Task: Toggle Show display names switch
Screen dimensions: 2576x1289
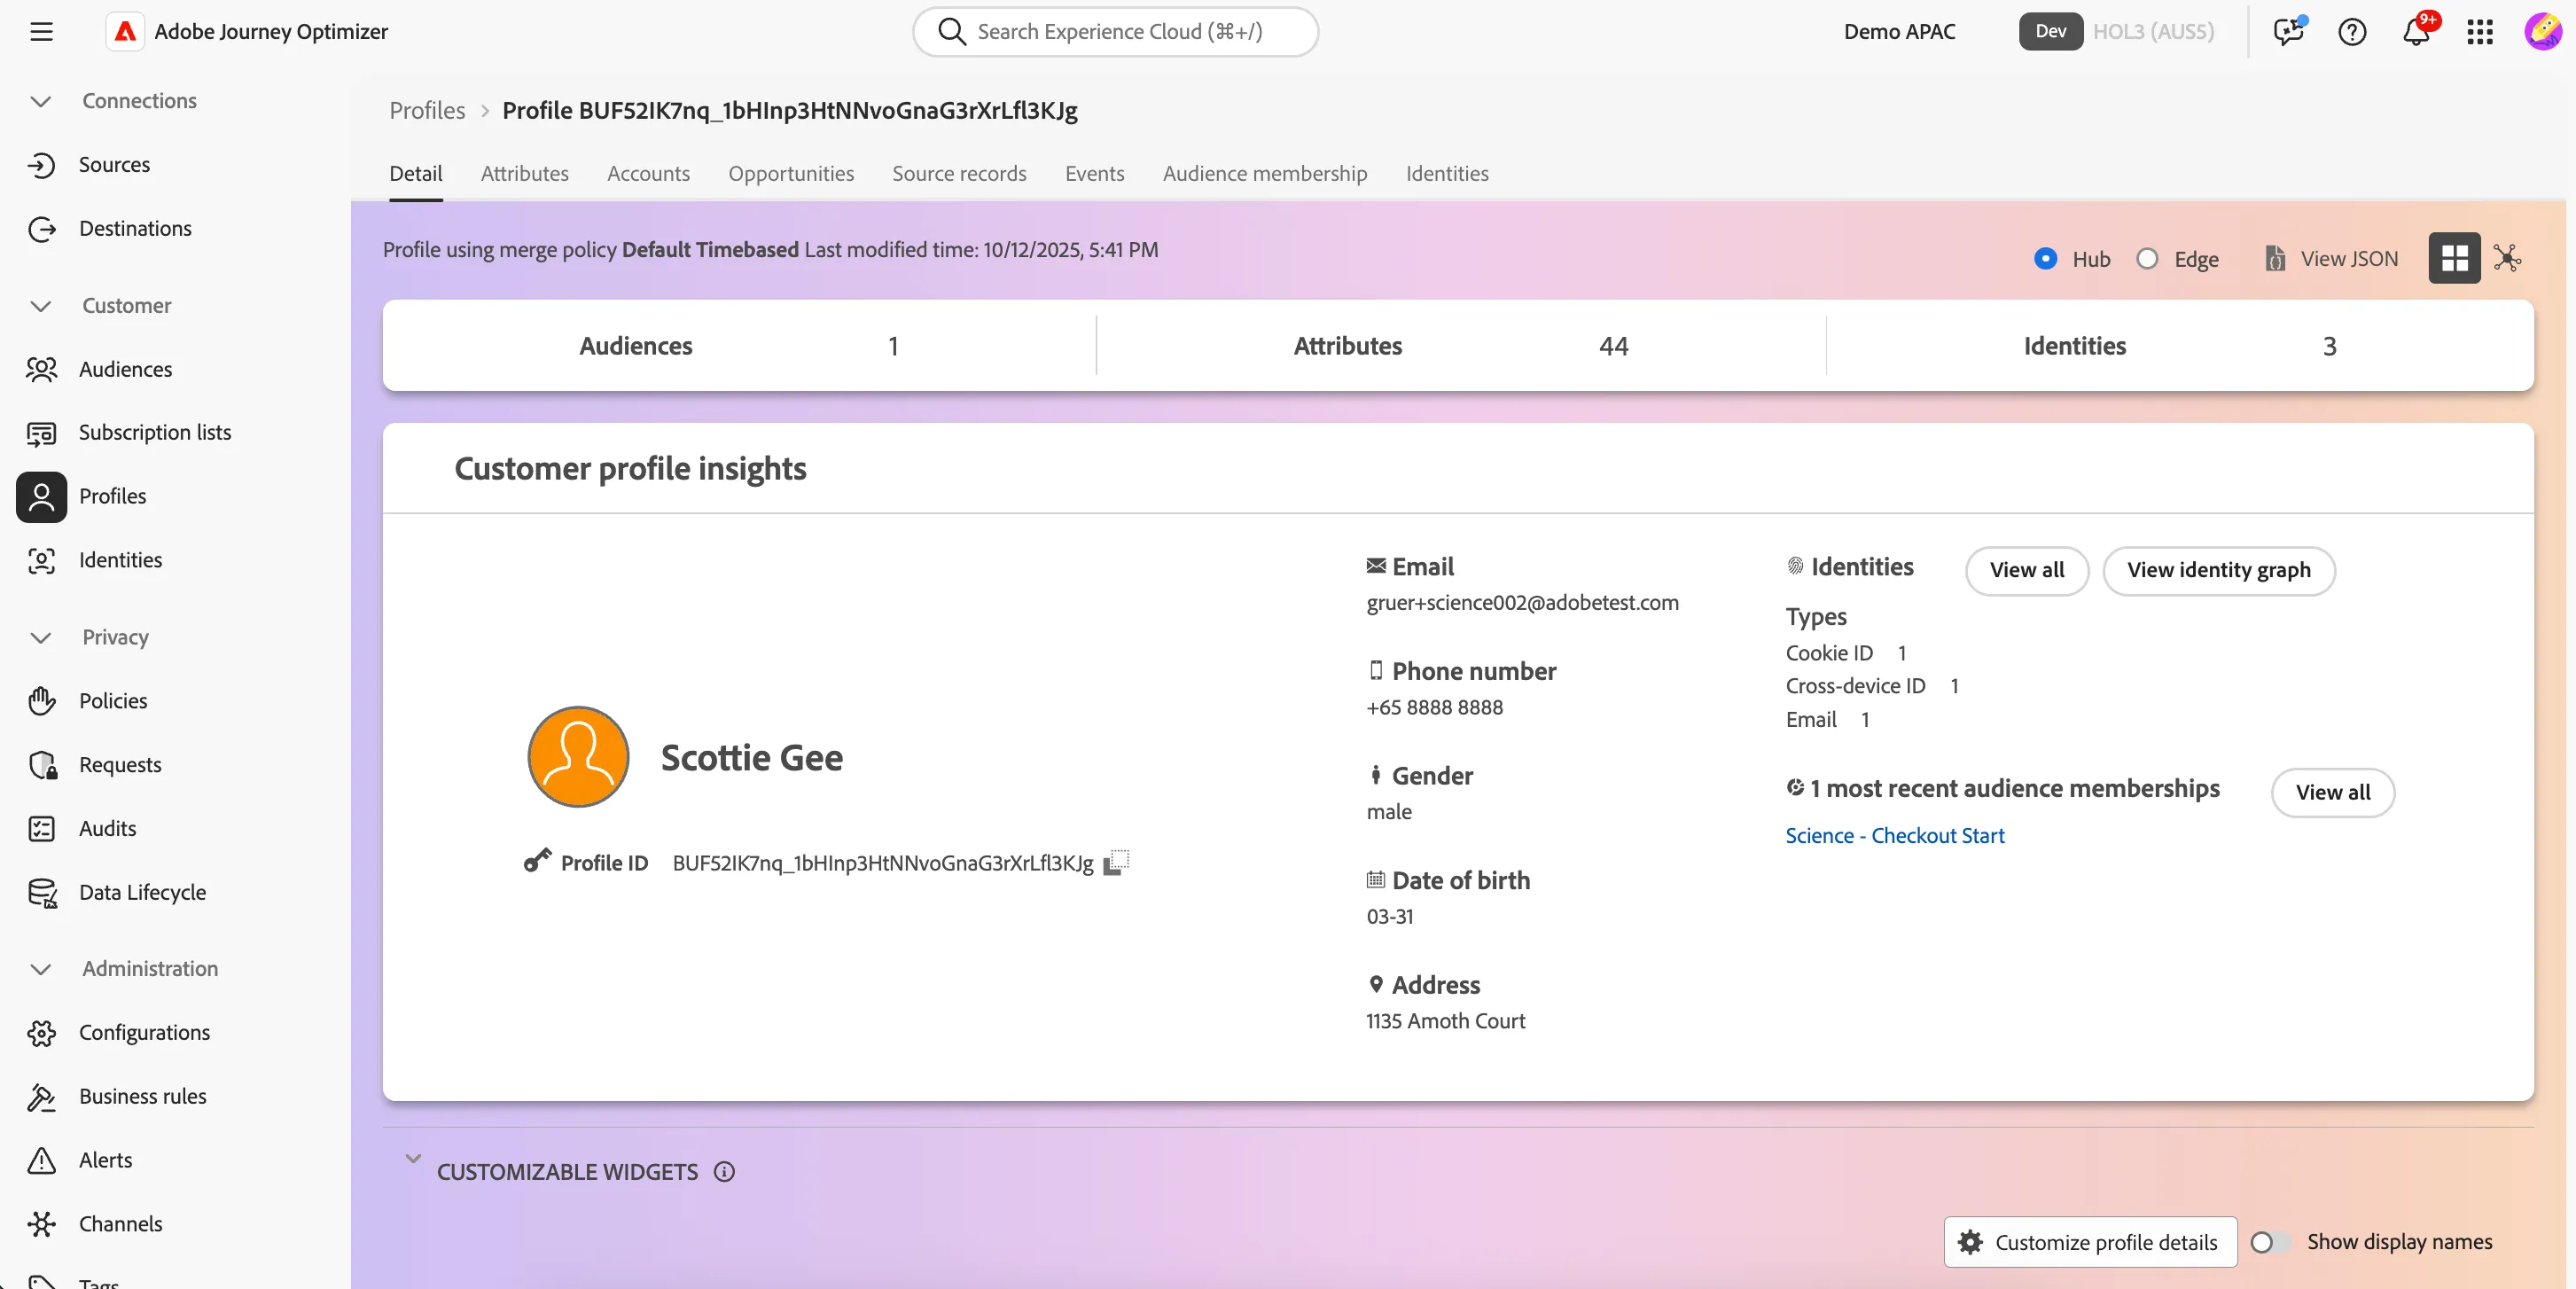Action: point(2270,1242)
